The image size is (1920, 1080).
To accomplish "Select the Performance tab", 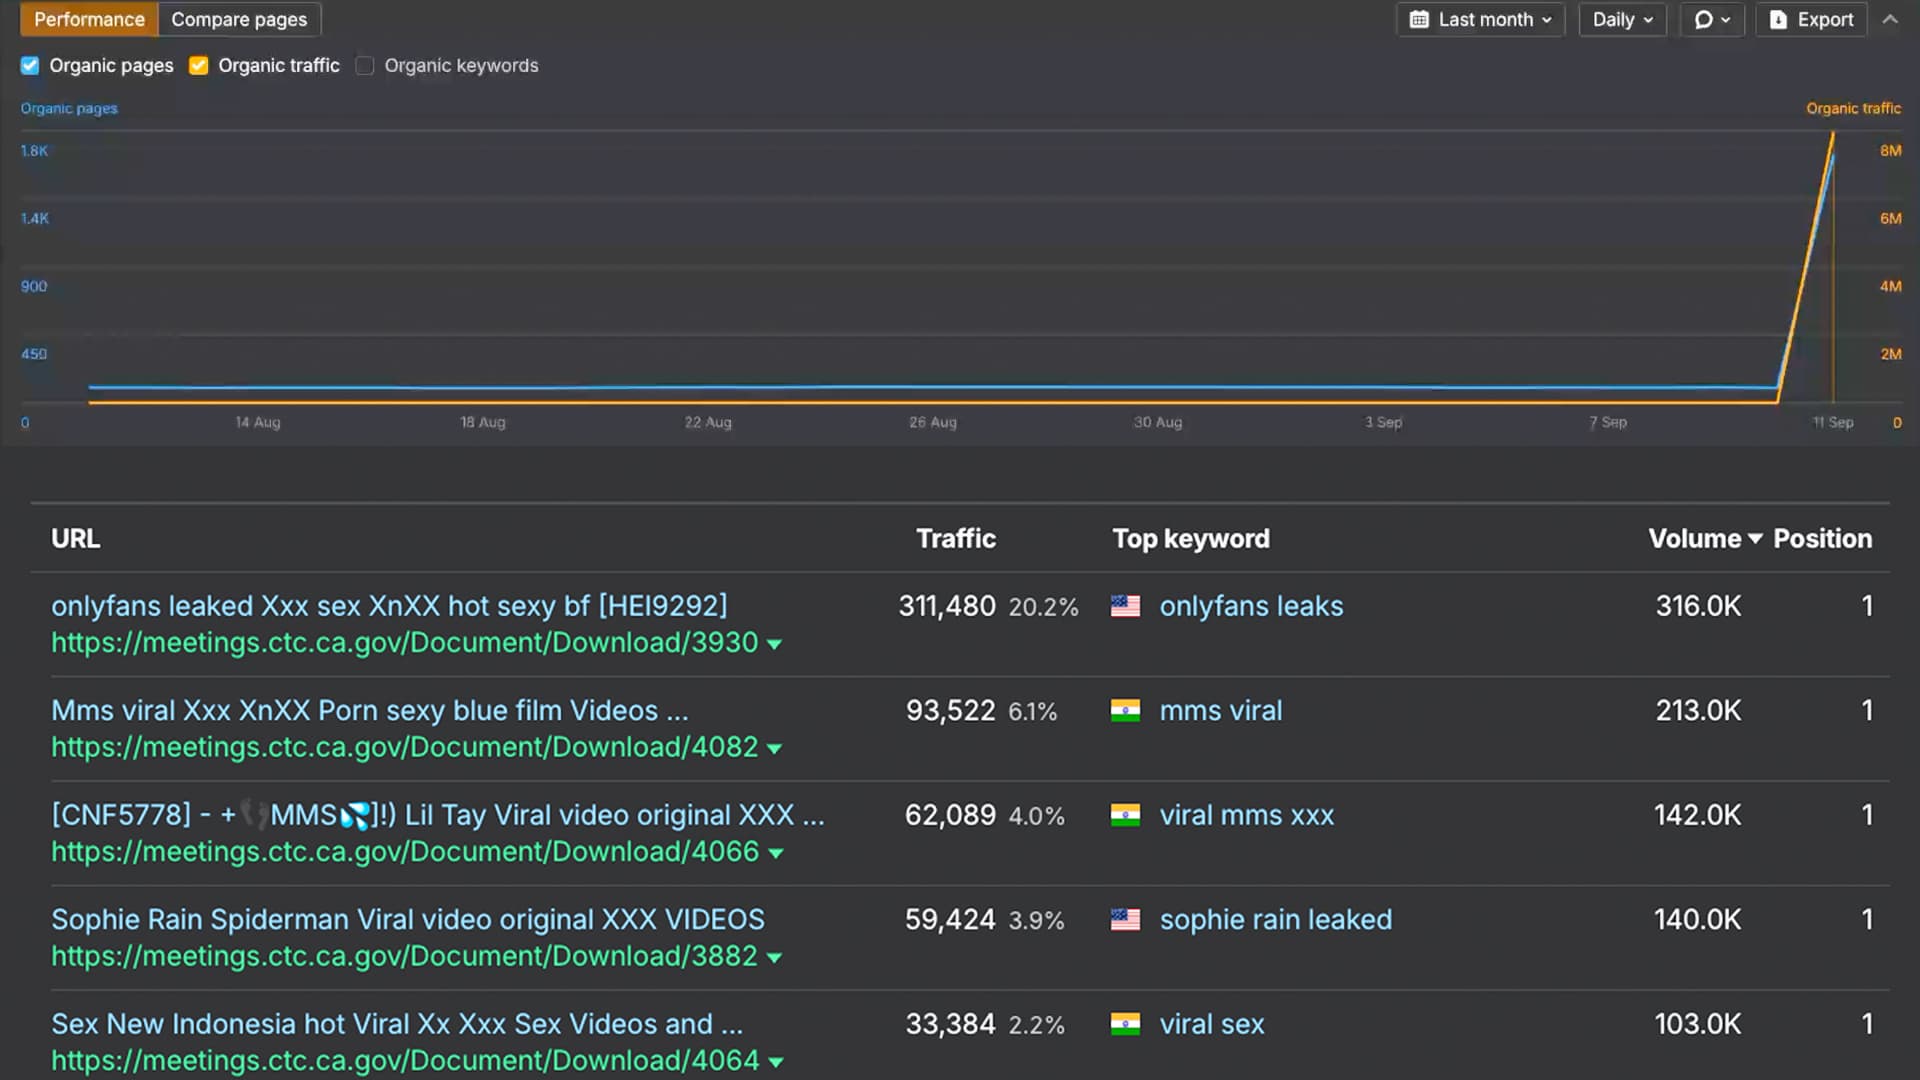I will coord(88,19).
